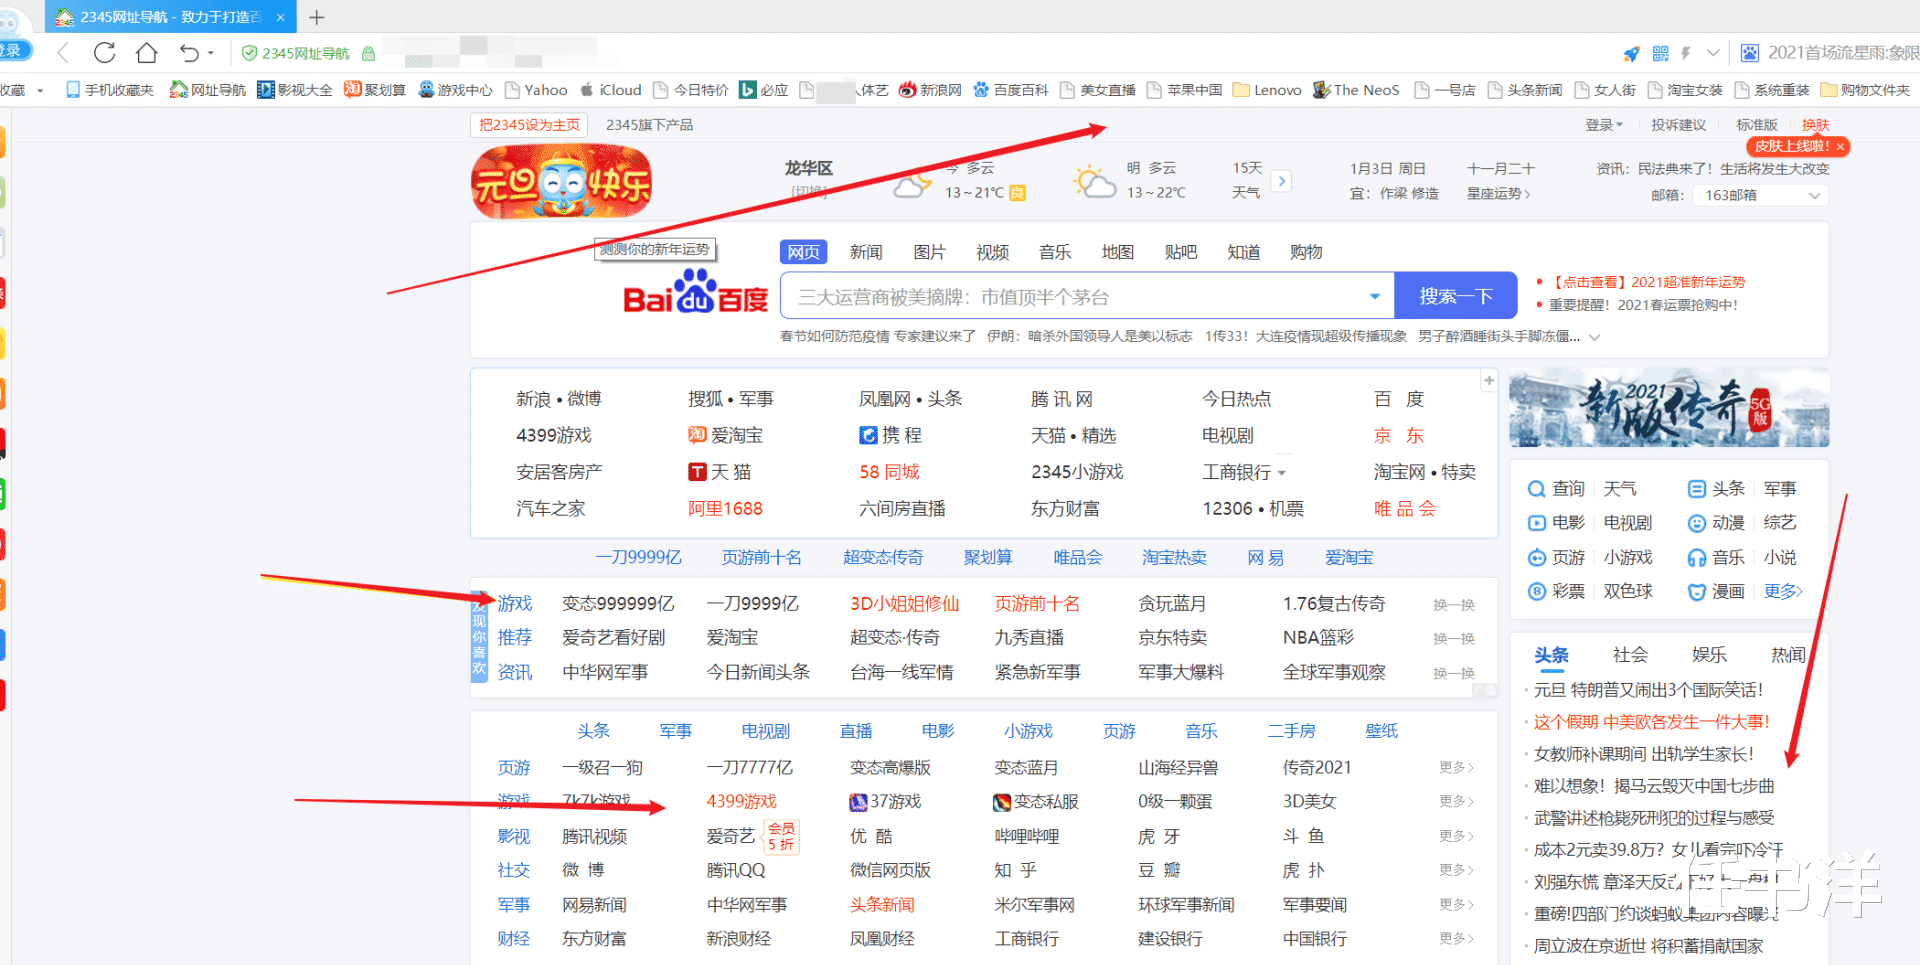This screenshot has height=965, width=1920.
Task: Open the 登录 dropdown at the top right
Action: tap(1602, 124)
